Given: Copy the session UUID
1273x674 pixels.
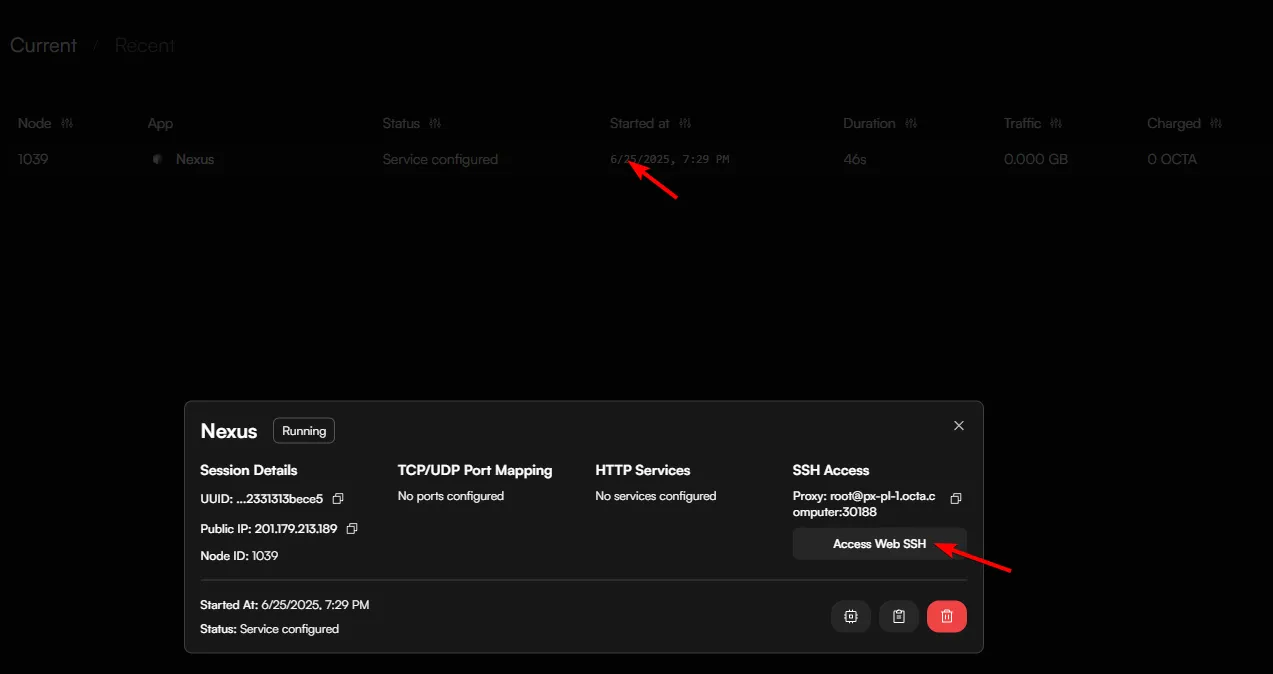Looking at the screenshot, I should (x=338, y=498).
